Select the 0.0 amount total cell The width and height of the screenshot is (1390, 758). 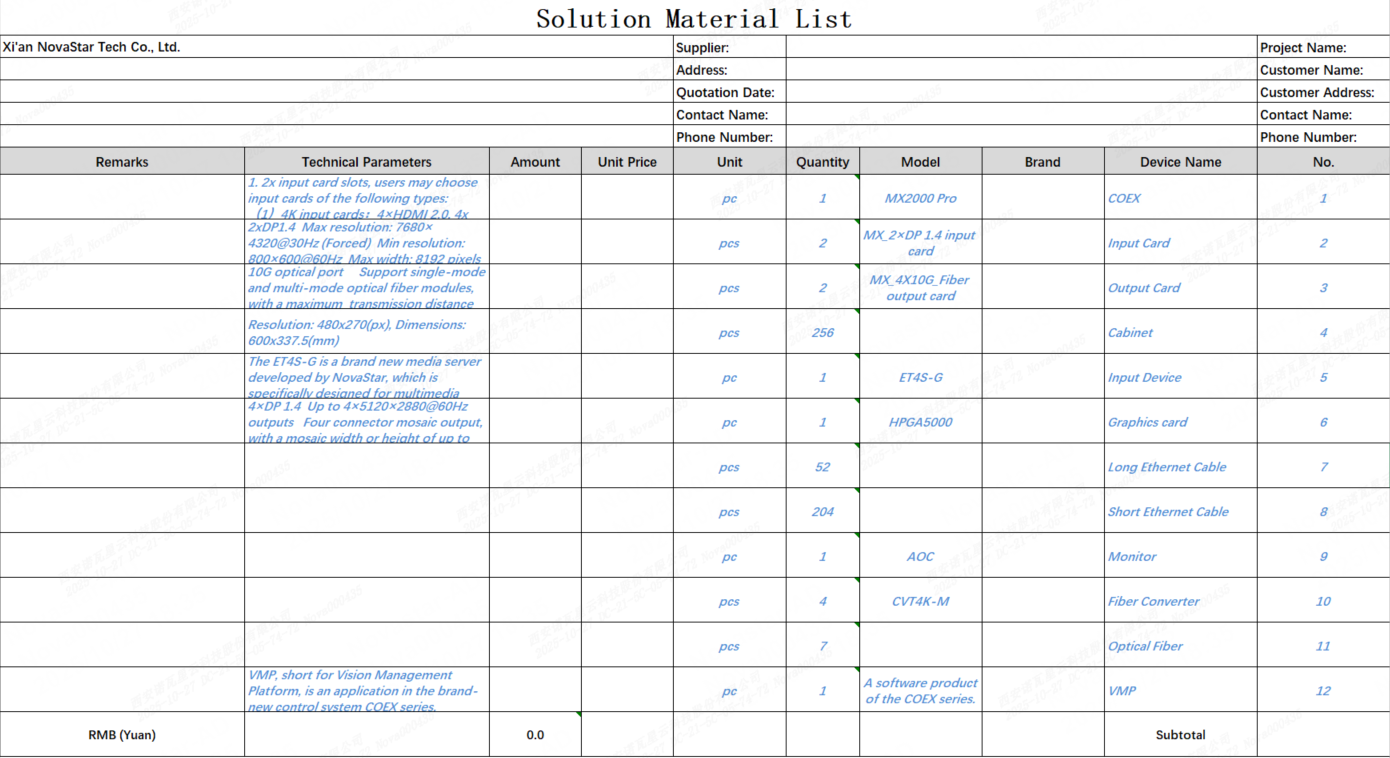pyautogui.click(x=535, y=735)
